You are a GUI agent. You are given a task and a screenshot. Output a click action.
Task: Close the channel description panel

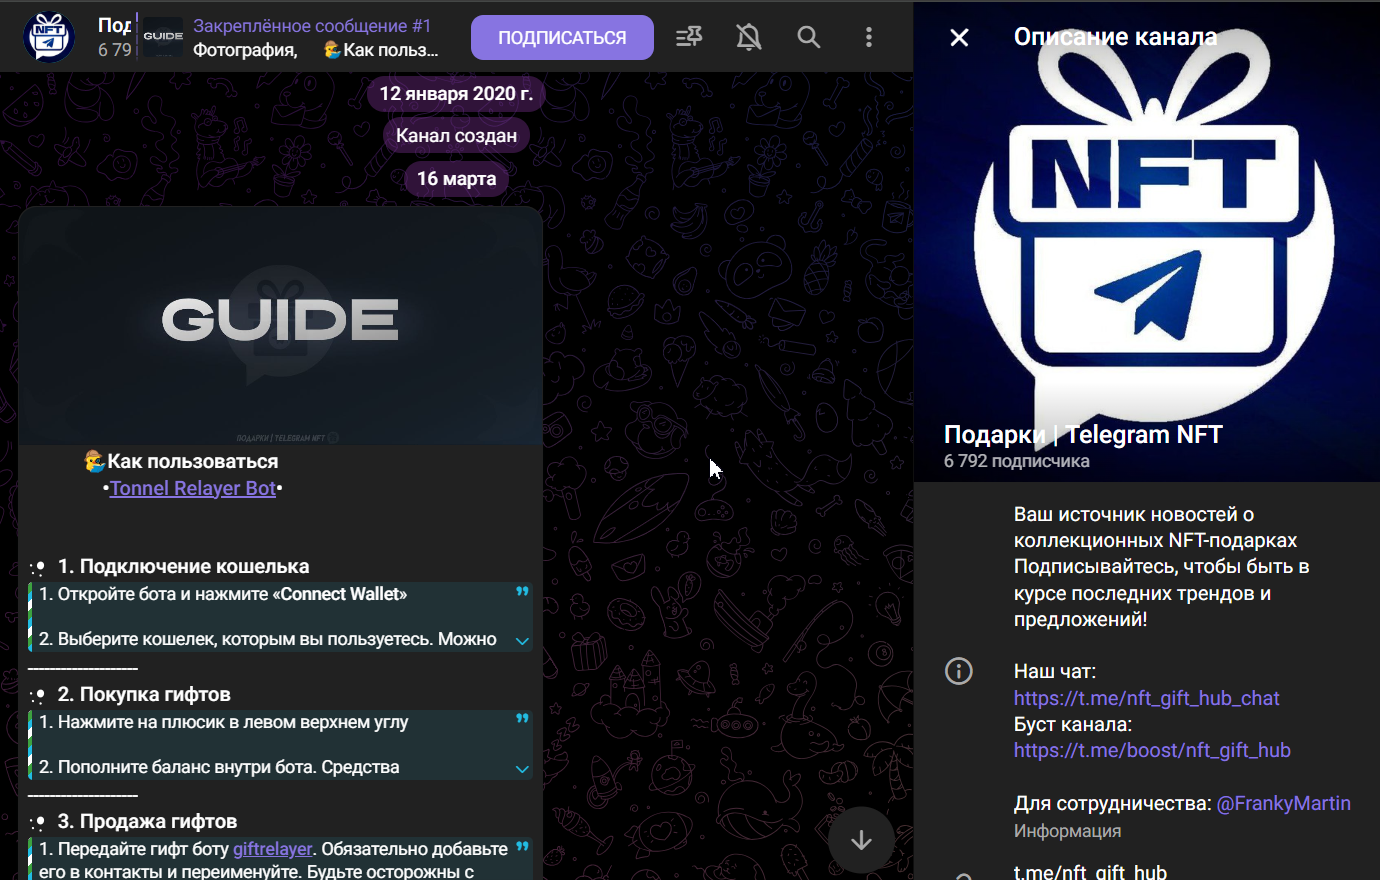pos(959,38)
